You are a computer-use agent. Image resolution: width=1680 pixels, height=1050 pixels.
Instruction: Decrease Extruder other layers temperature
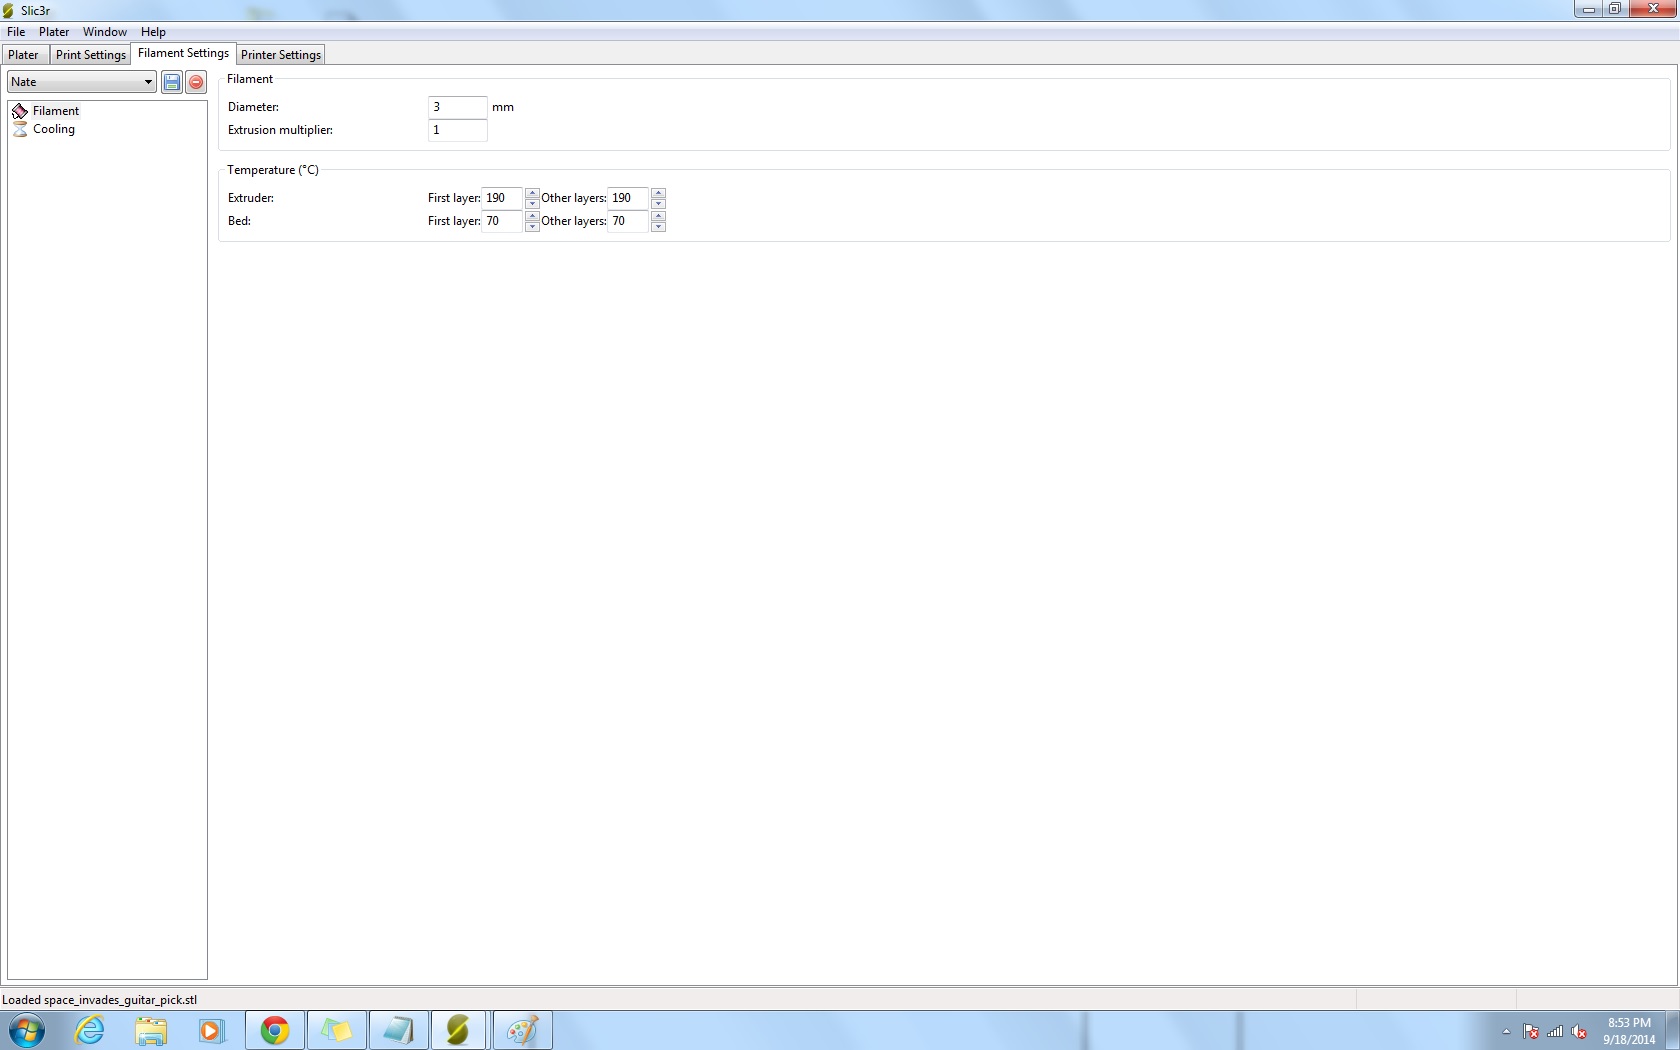[658, 203]
